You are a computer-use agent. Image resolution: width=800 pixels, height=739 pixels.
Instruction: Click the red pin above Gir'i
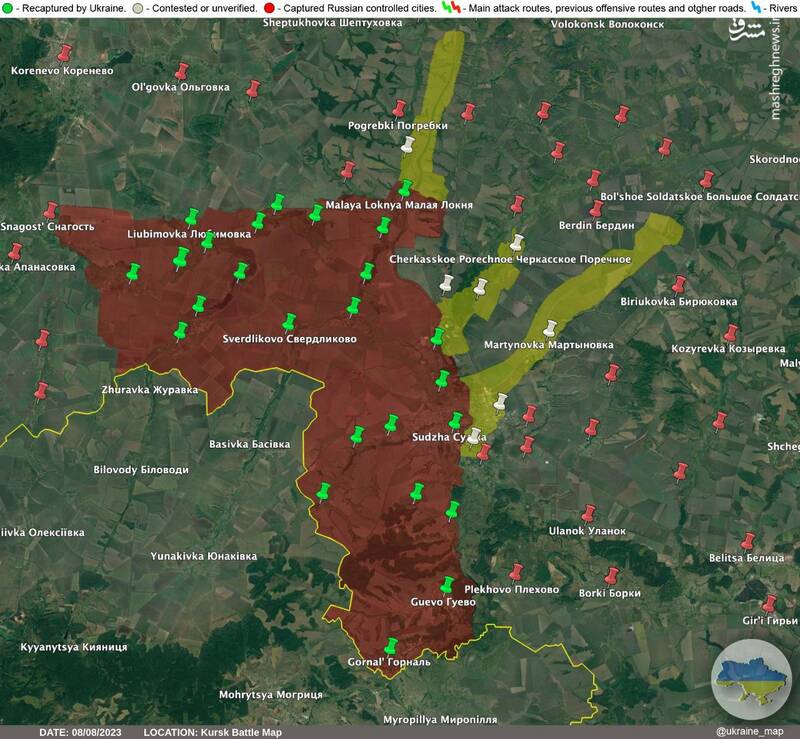769,603
